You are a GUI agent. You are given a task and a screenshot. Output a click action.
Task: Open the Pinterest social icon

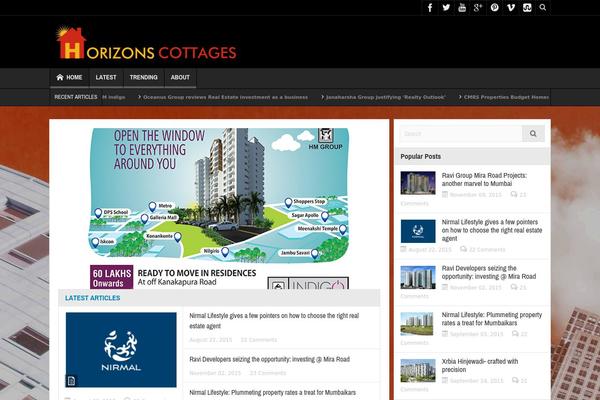click(x=494, y=8)
